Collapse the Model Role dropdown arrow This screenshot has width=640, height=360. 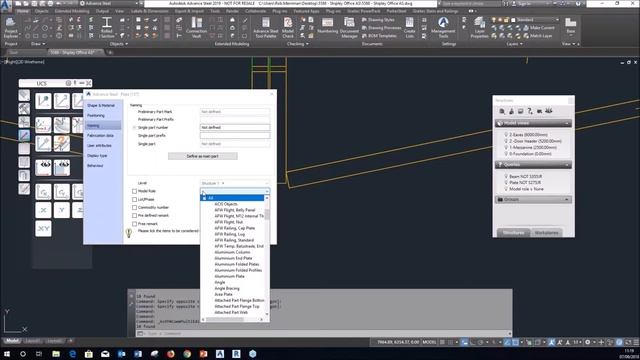pyautogui.click(x=267, y=191)
